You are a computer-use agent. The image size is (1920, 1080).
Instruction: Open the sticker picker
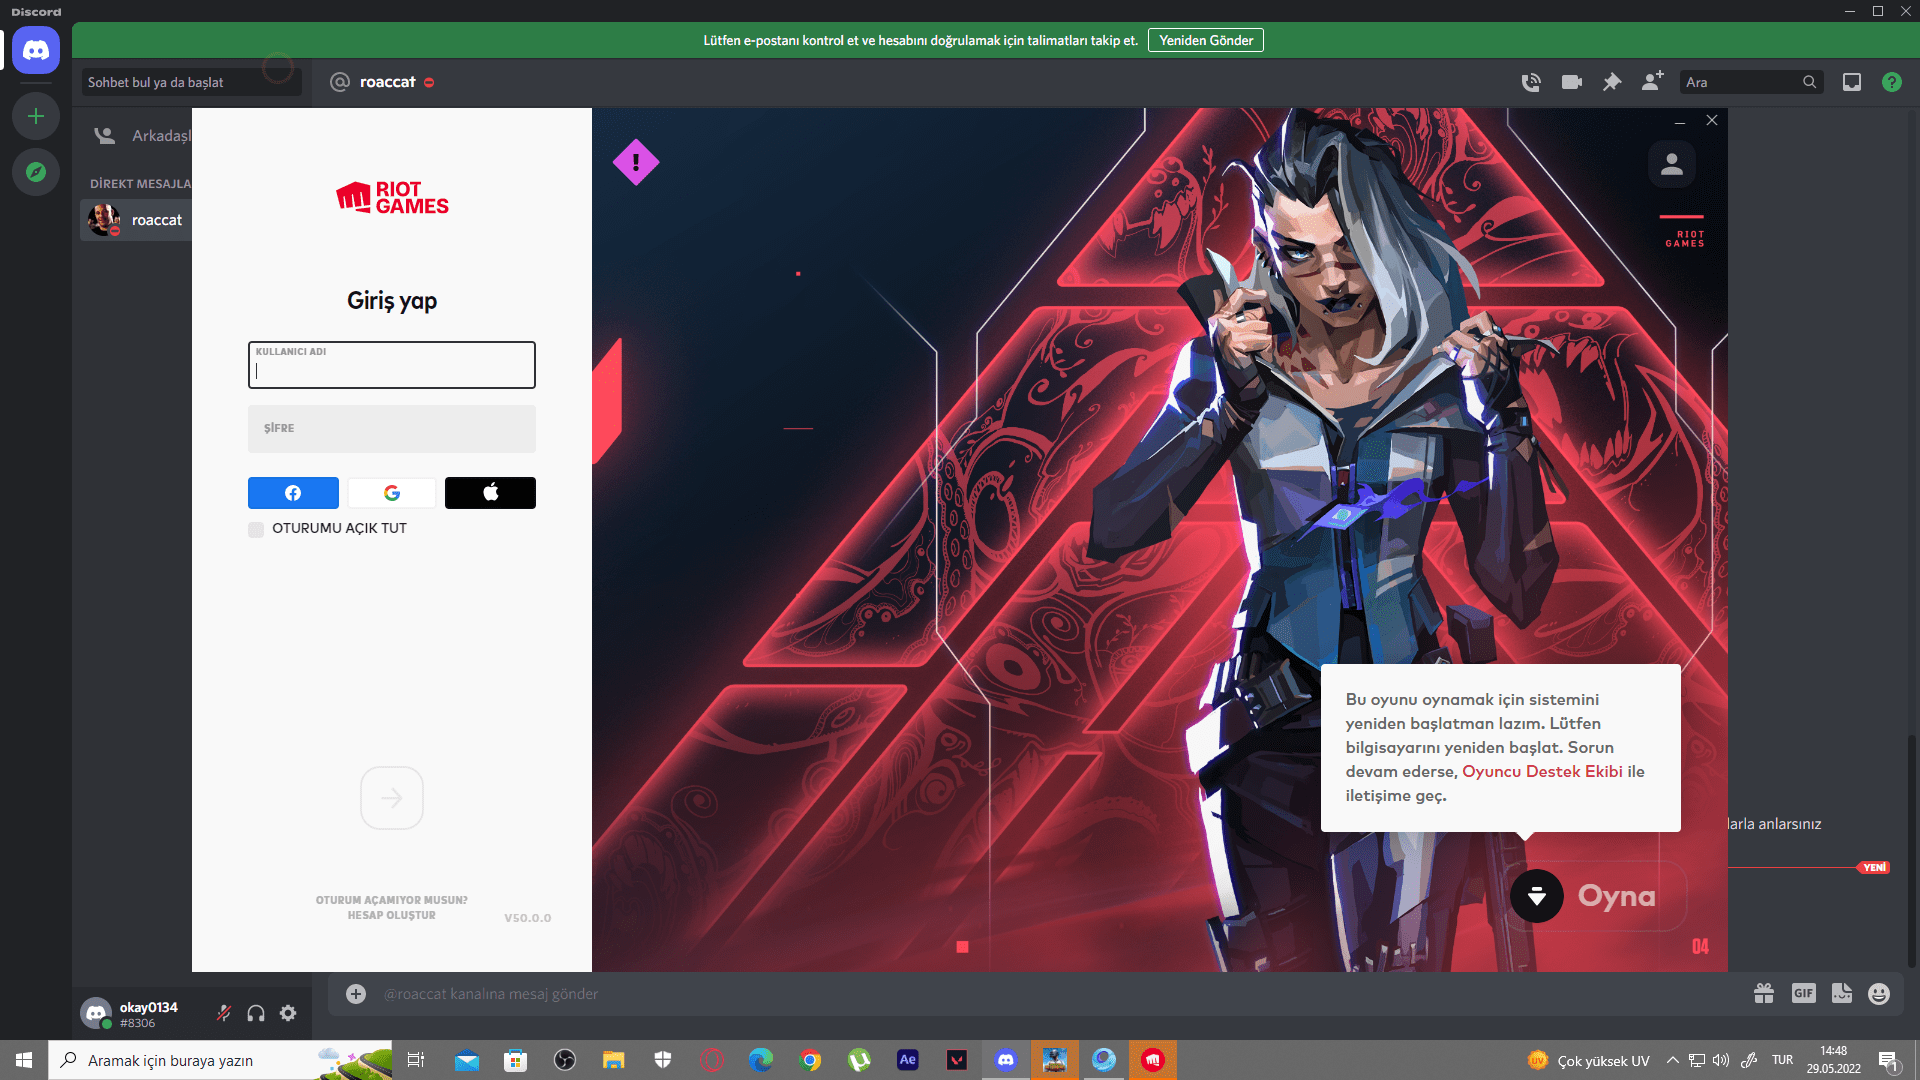pos(1842,993)
